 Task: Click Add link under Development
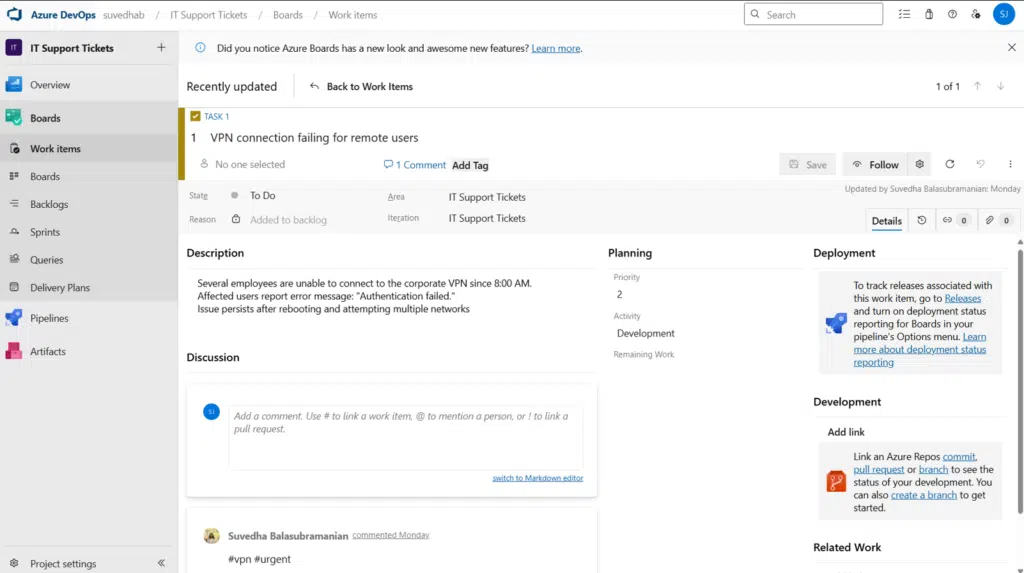coord(846,432)
